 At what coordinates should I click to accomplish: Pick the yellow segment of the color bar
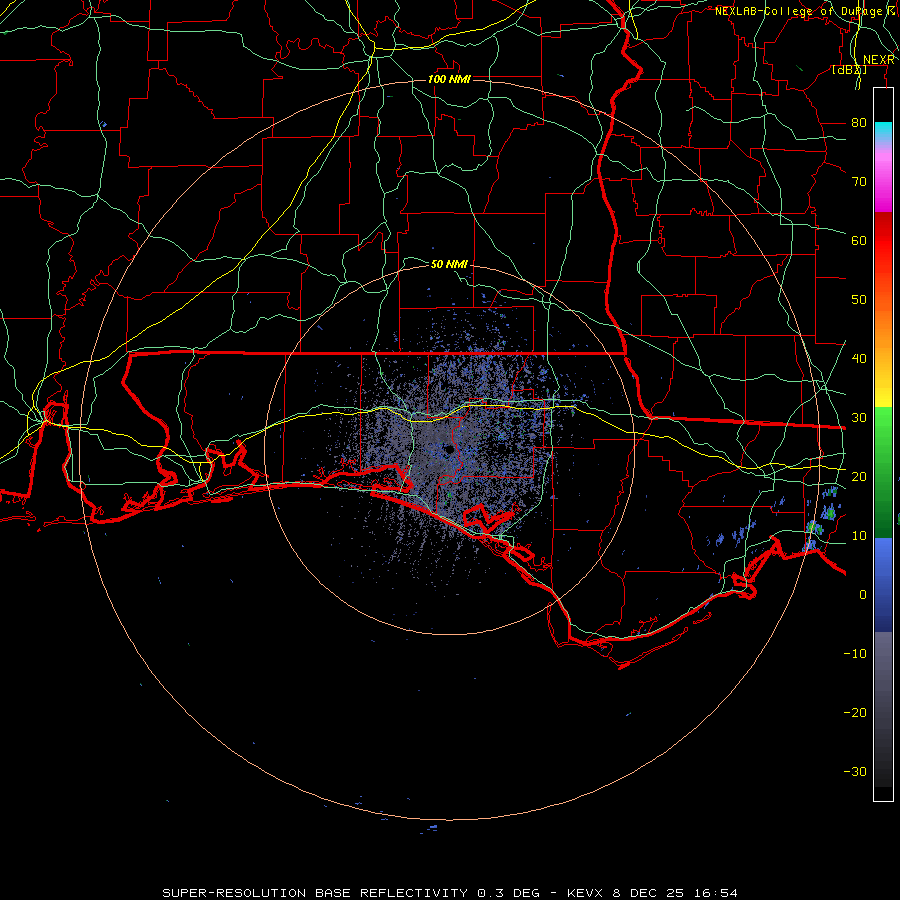pos(883,390)
